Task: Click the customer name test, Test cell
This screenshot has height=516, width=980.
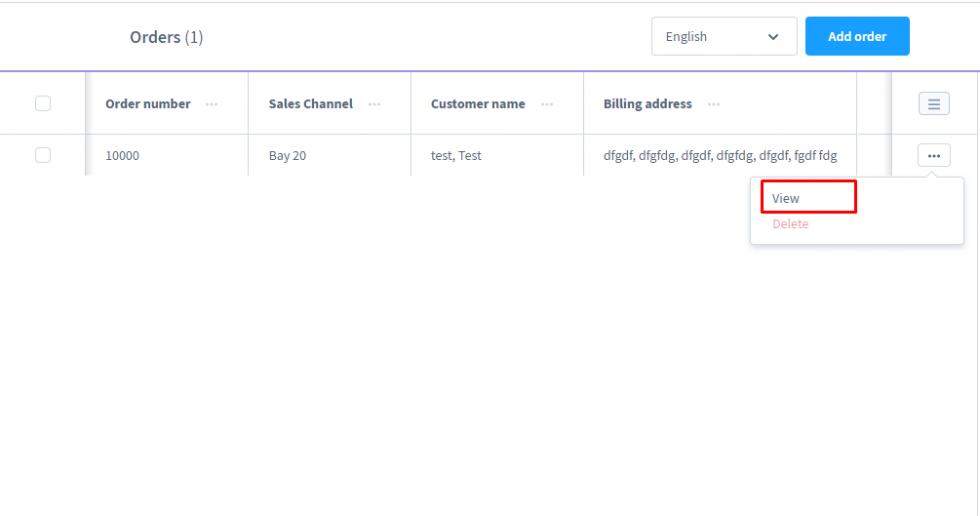Action: coord(456,156)
